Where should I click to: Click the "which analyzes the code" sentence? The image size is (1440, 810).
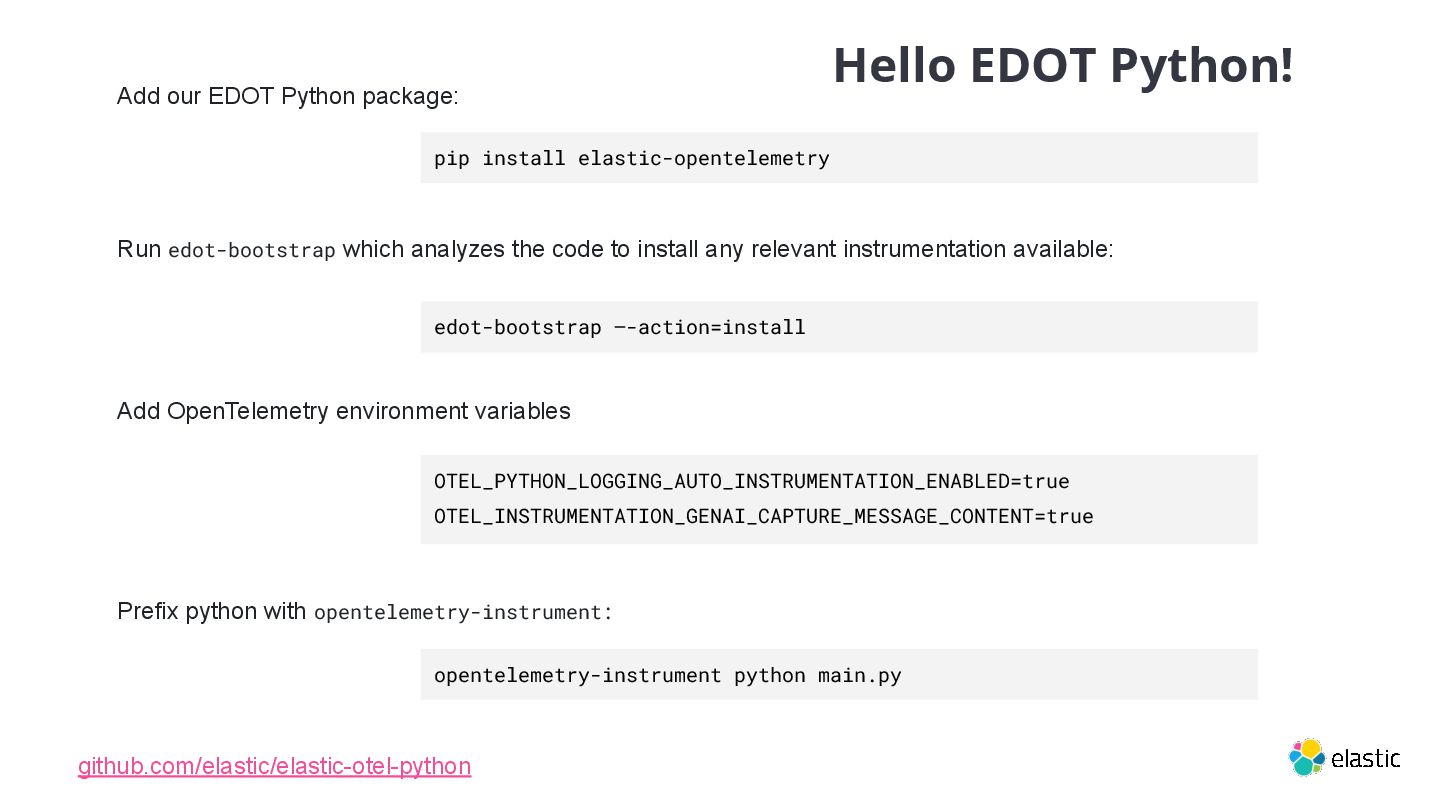click(727, 249)
